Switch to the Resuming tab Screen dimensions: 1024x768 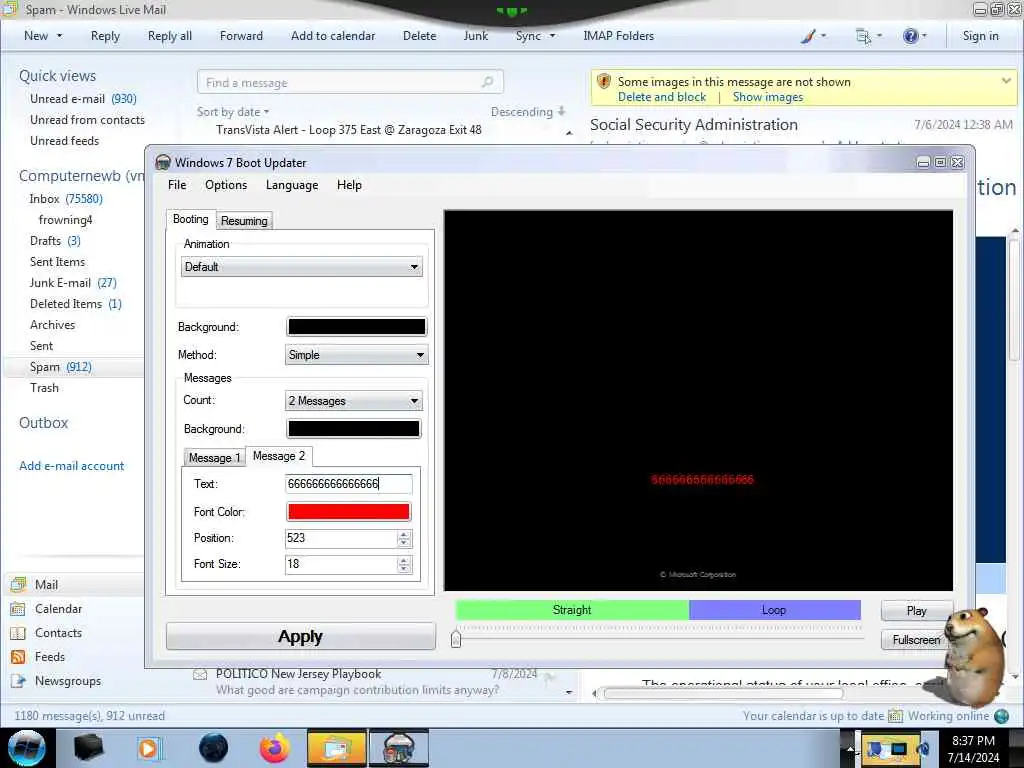[x=244, y=221]
